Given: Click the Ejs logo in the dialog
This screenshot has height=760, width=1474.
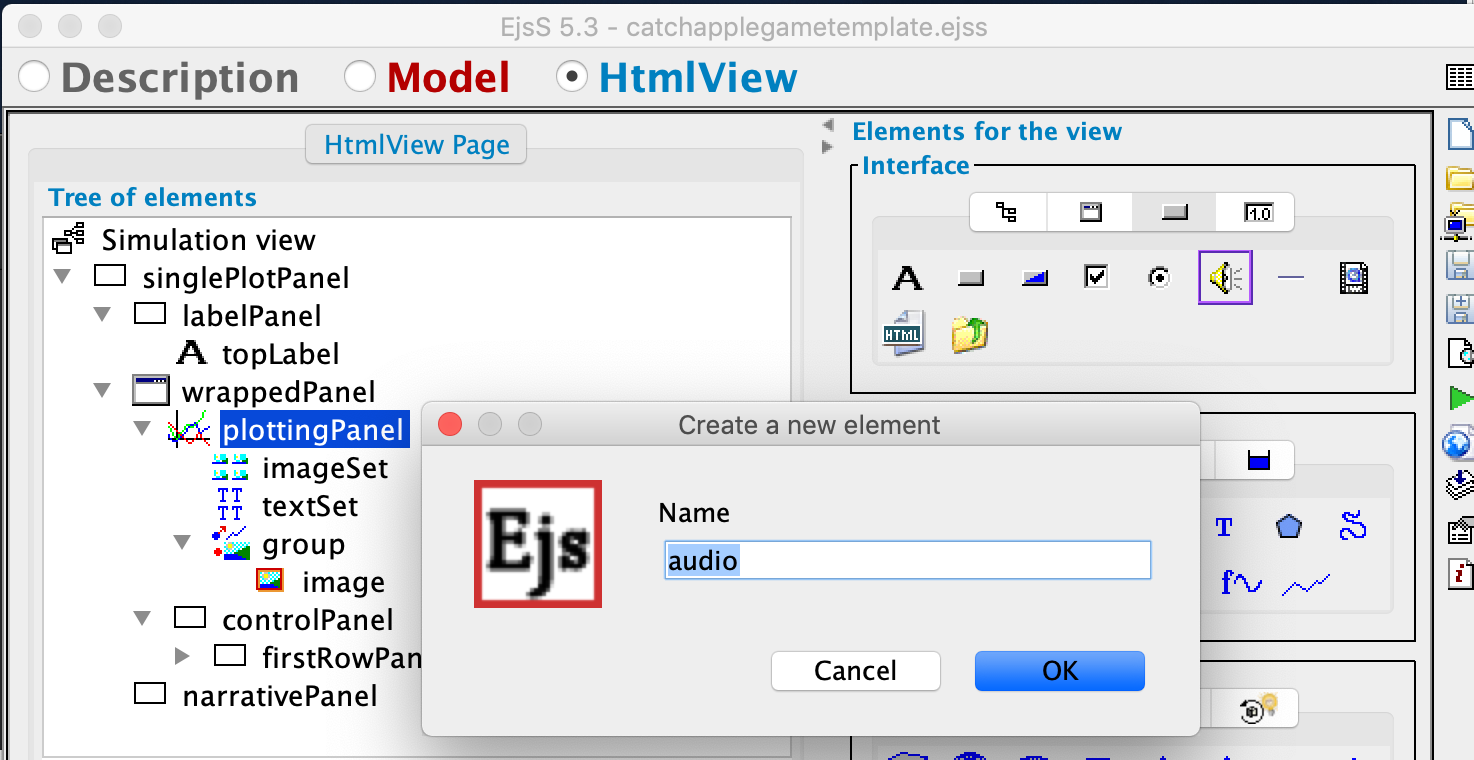Looking at the screenshot, I should pos(538,544).
